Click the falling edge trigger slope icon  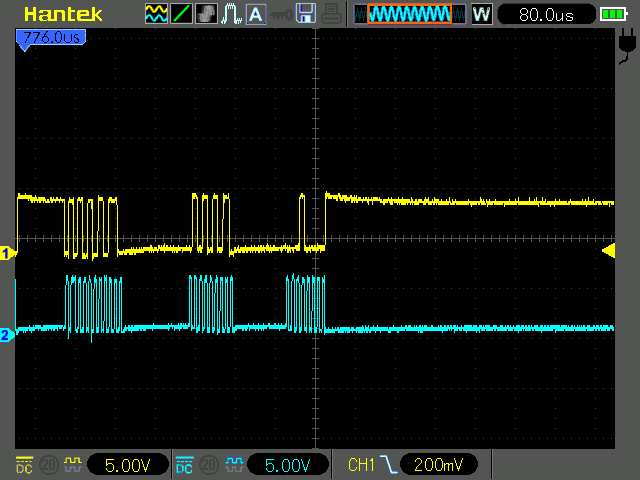pyautogui.click(x=388, y=464)
